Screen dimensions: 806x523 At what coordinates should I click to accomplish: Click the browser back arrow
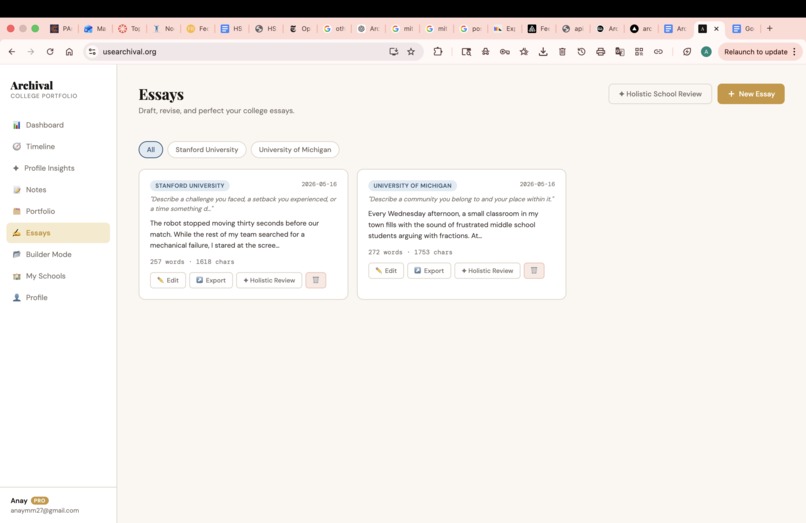(12, 52)
